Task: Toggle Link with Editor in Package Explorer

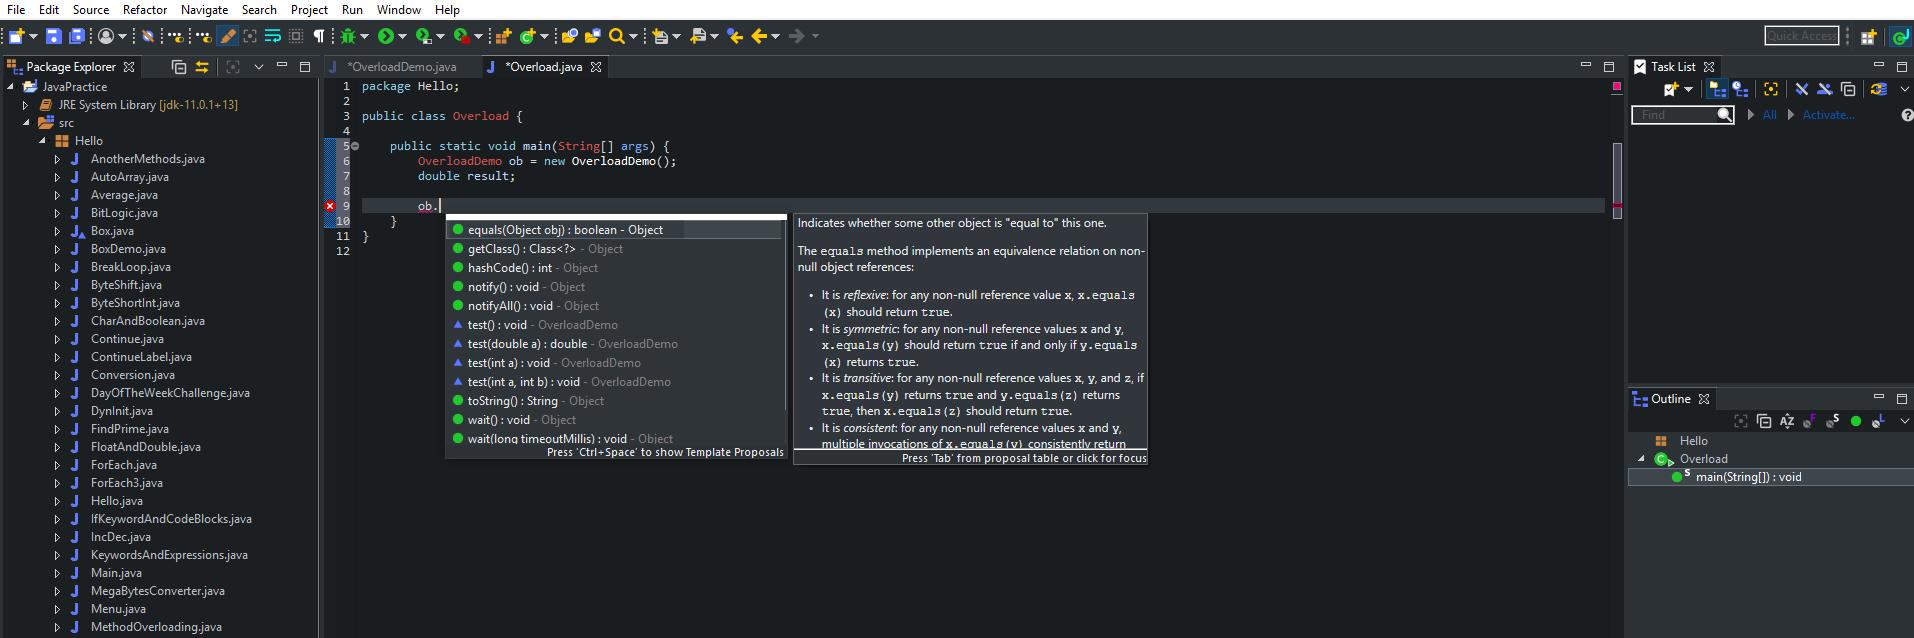Action: pos(201,67)
